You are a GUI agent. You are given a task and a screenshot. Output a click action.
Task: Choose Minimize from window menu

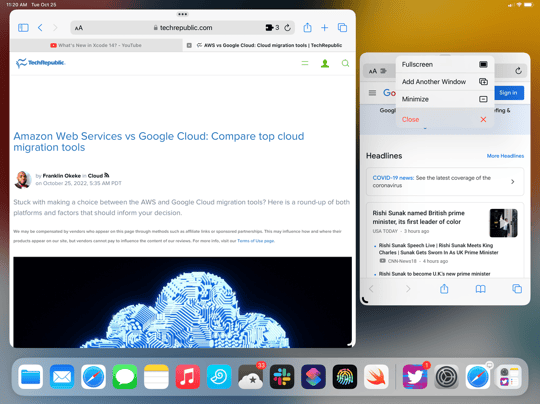445,99
